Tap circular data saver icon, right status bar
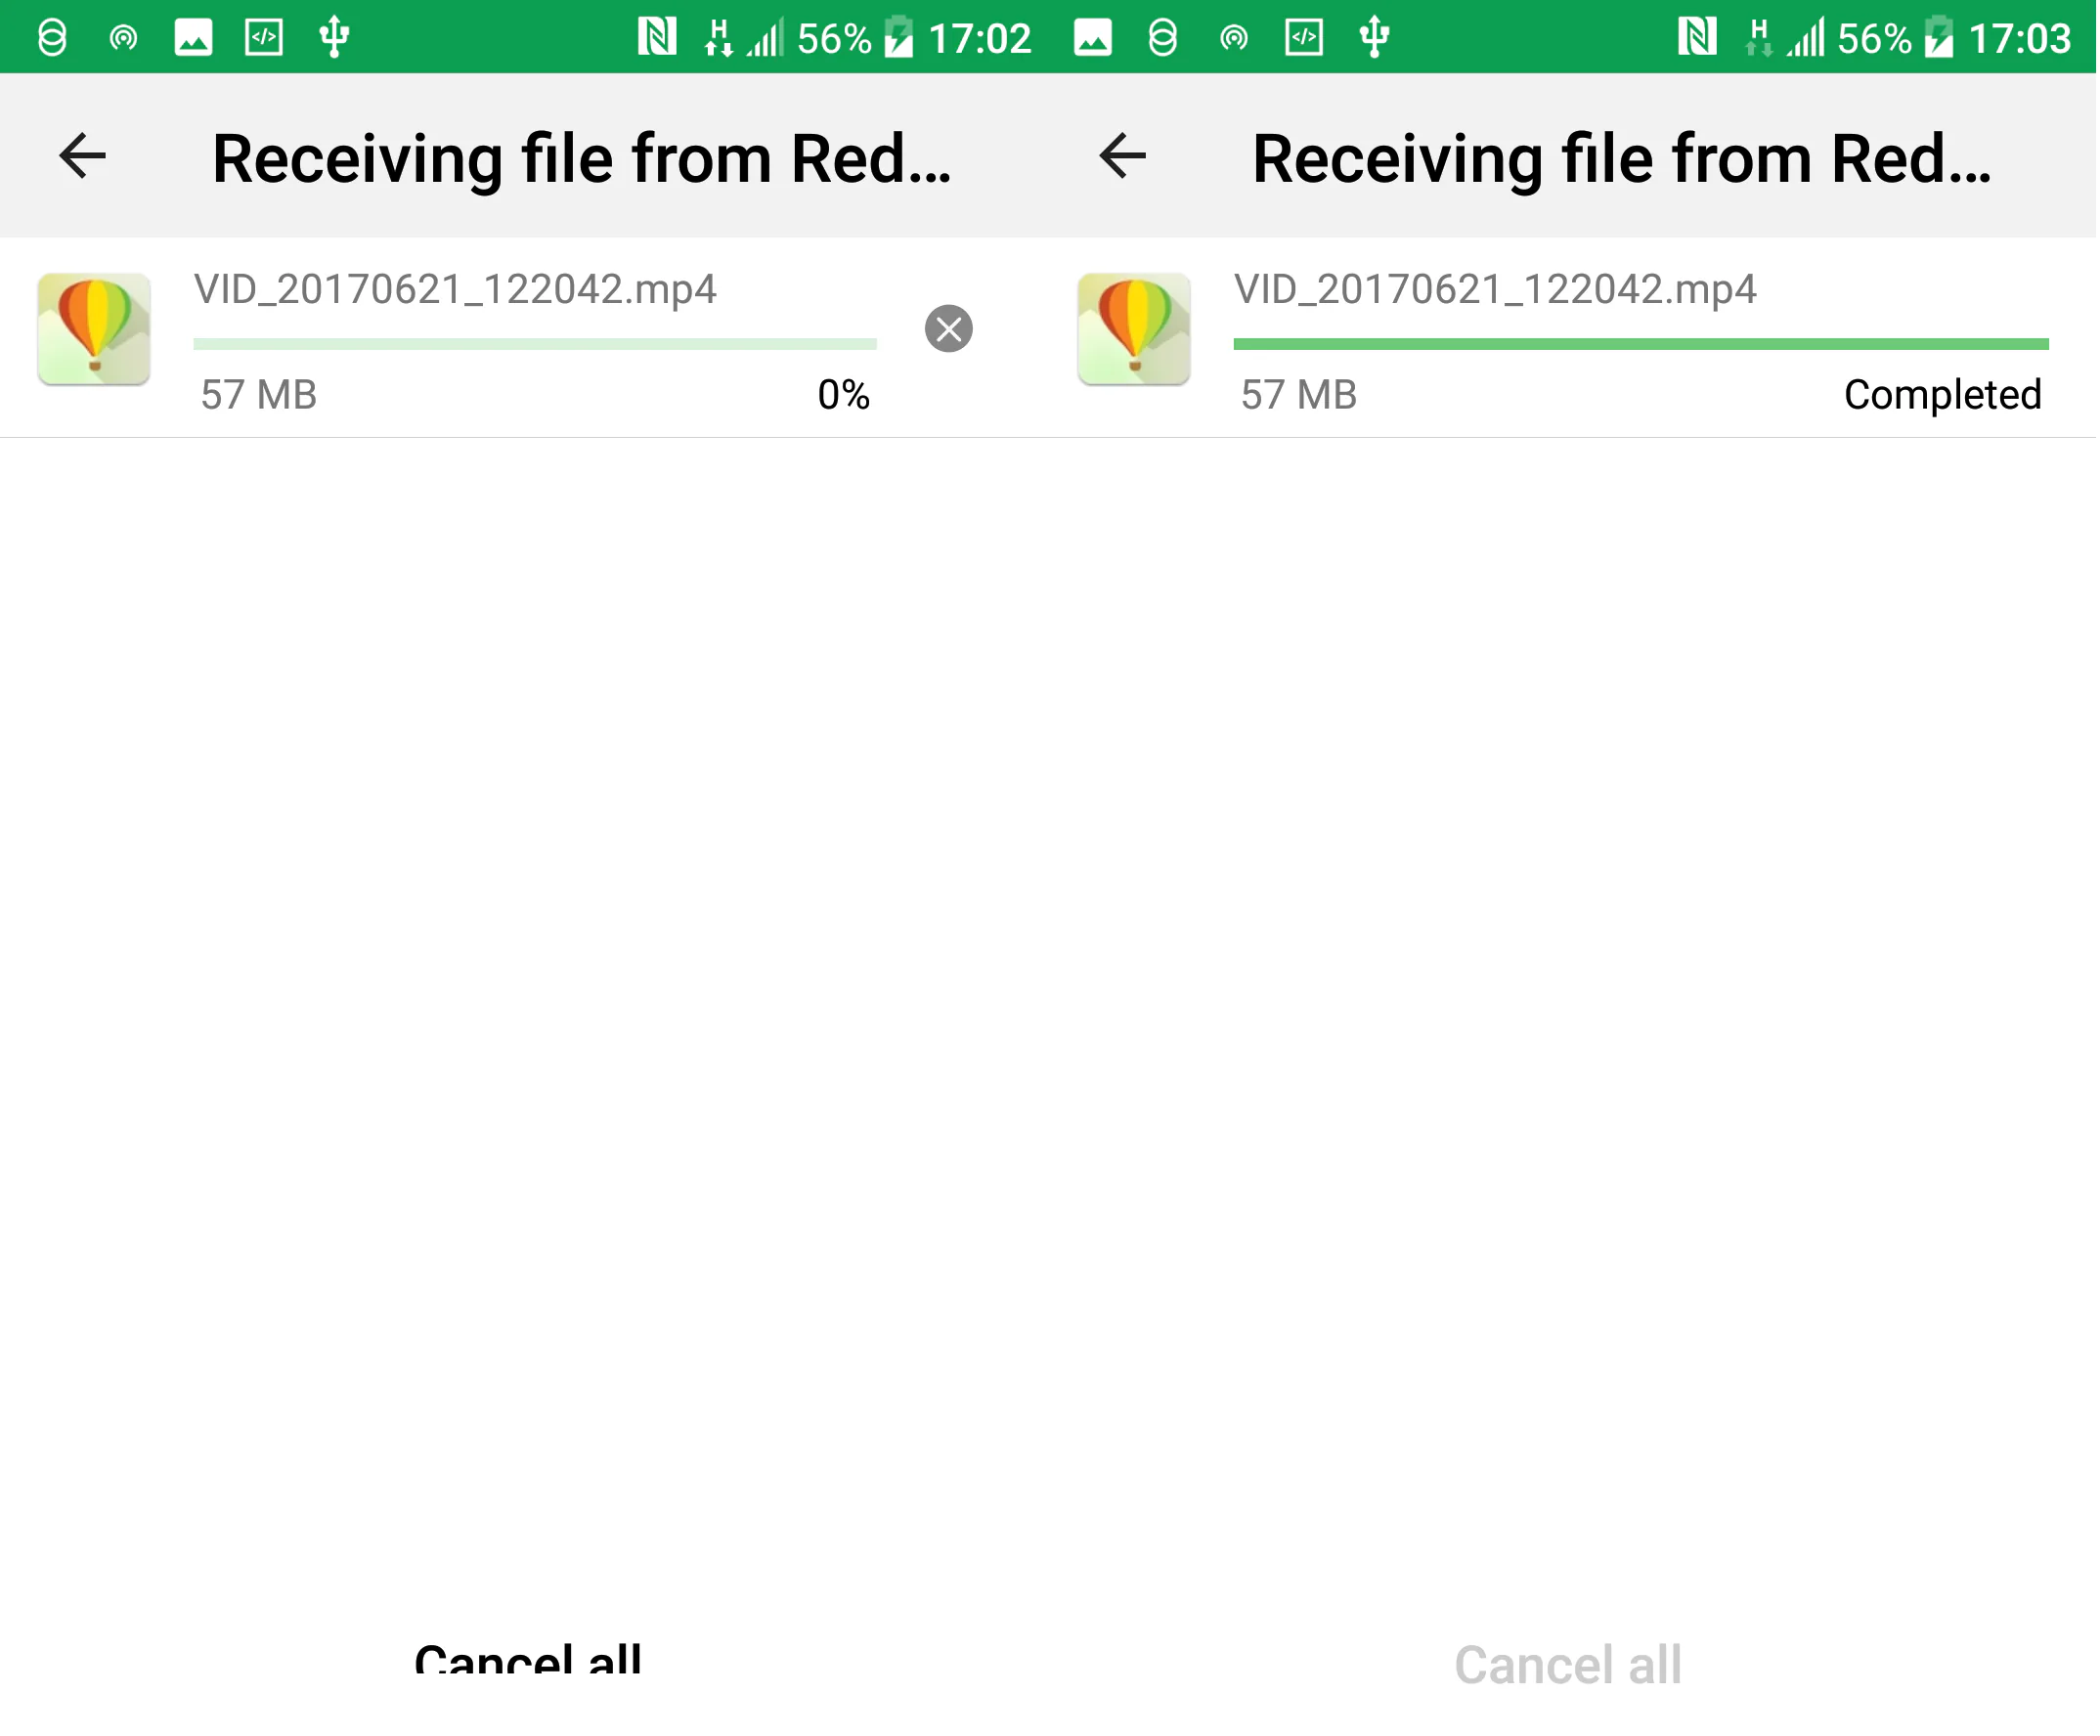This screenshot has width=2100, height=1736. pyautogui.click(x=1164, y=38)
